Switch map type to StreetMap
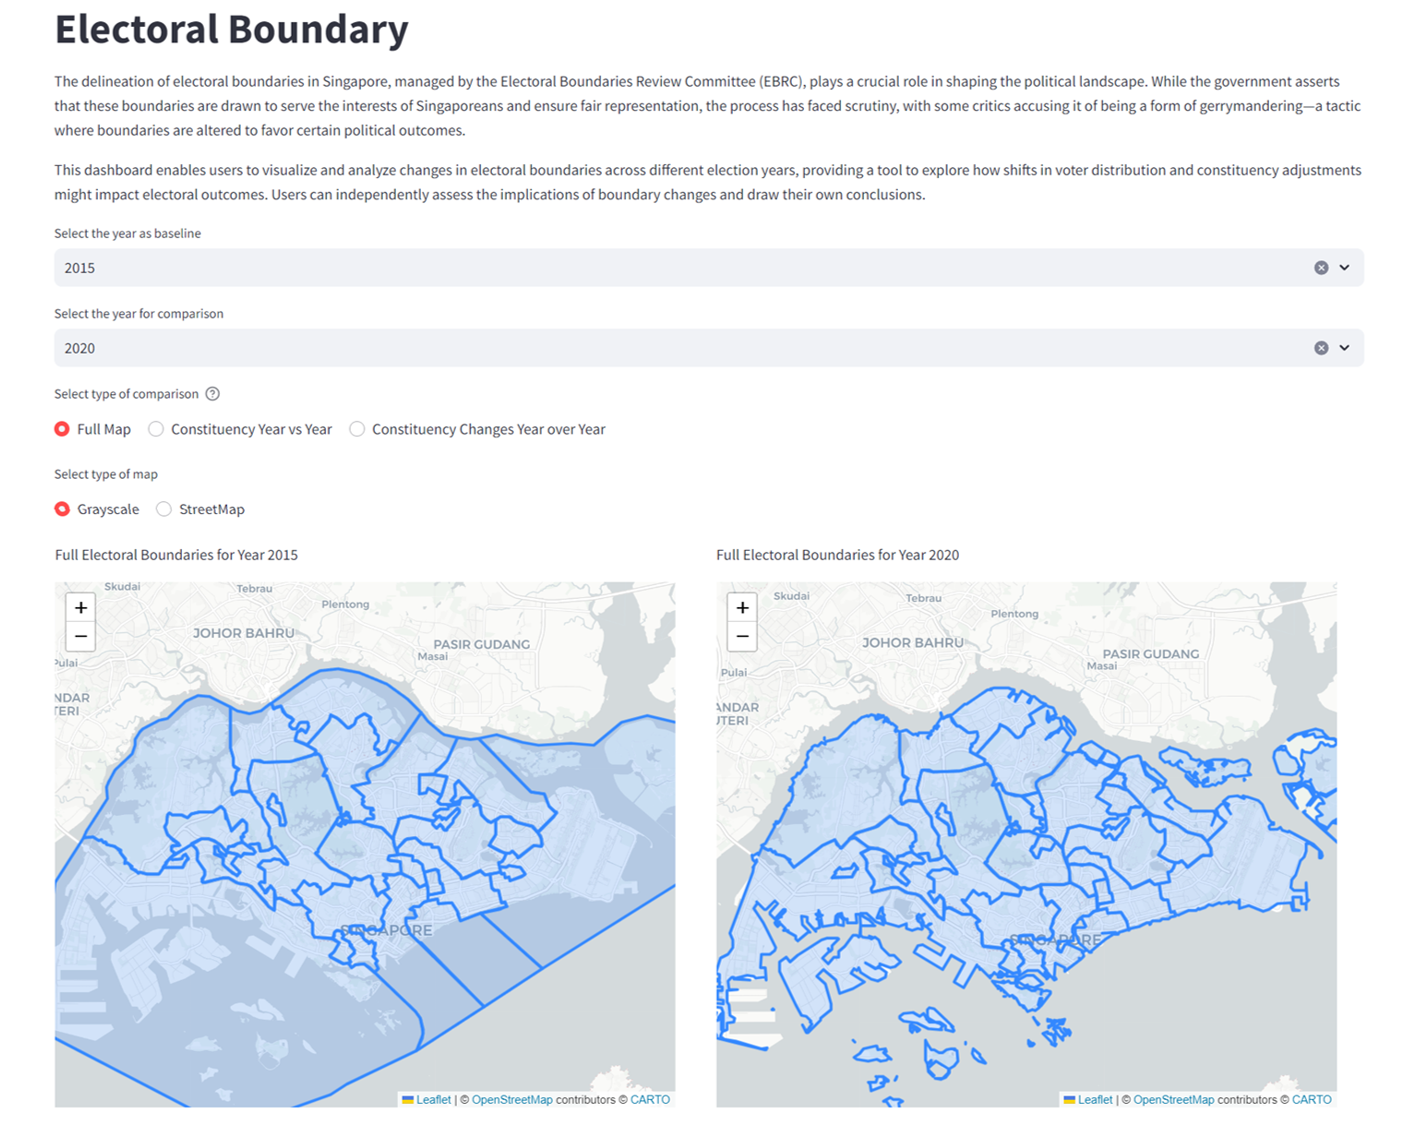The height and width of the screenshot is (1125, 1415). click(164, 509)
